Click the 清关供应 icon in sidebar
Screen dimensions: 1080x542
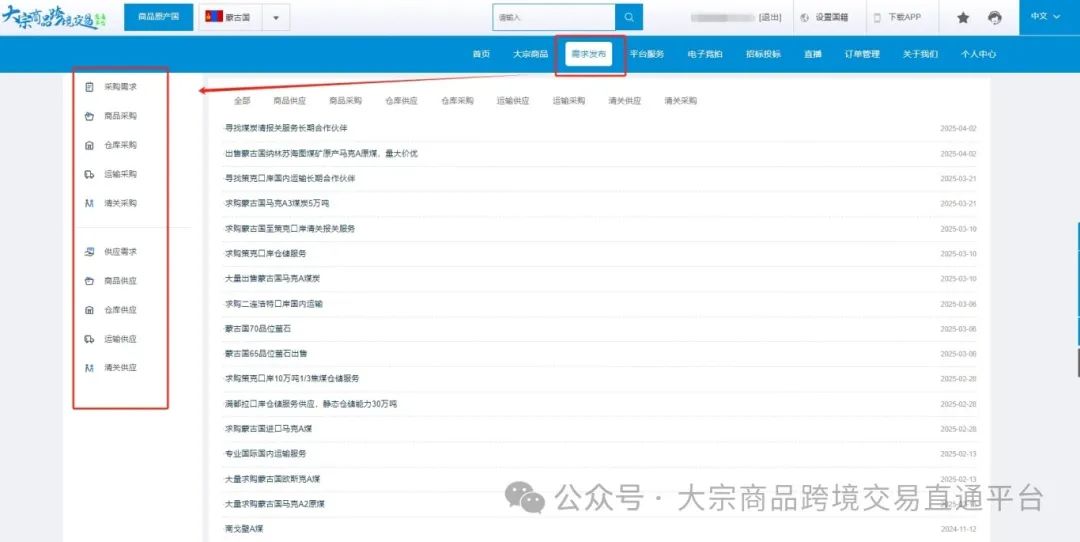(x=90, y=368)
